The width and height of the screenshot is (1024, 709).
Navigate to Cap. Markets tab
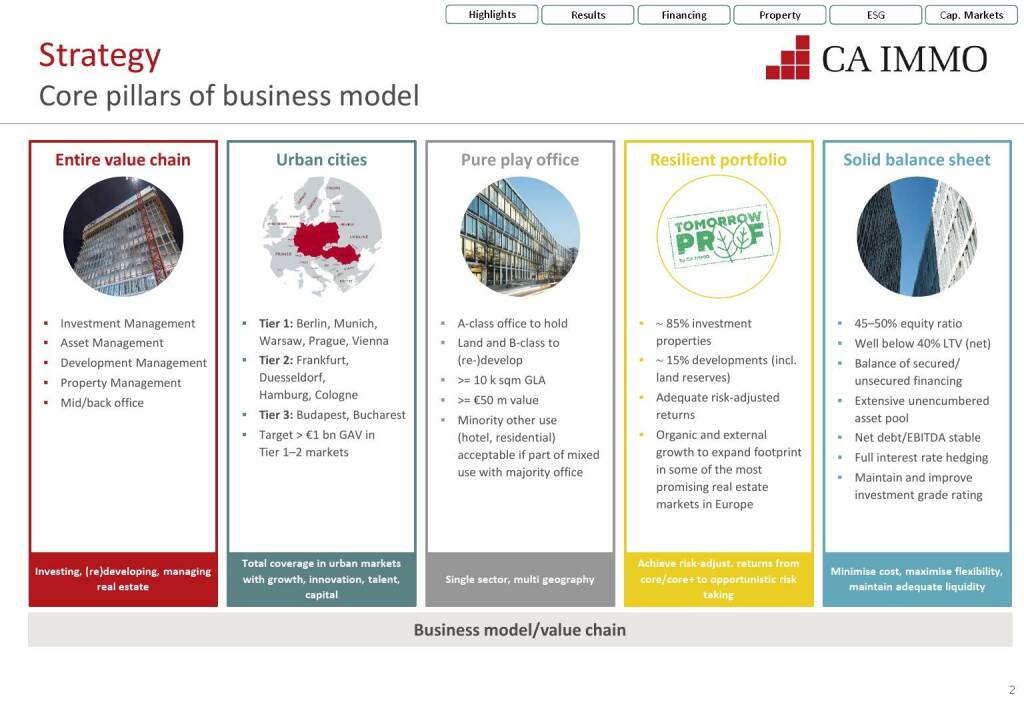(971, 15)
